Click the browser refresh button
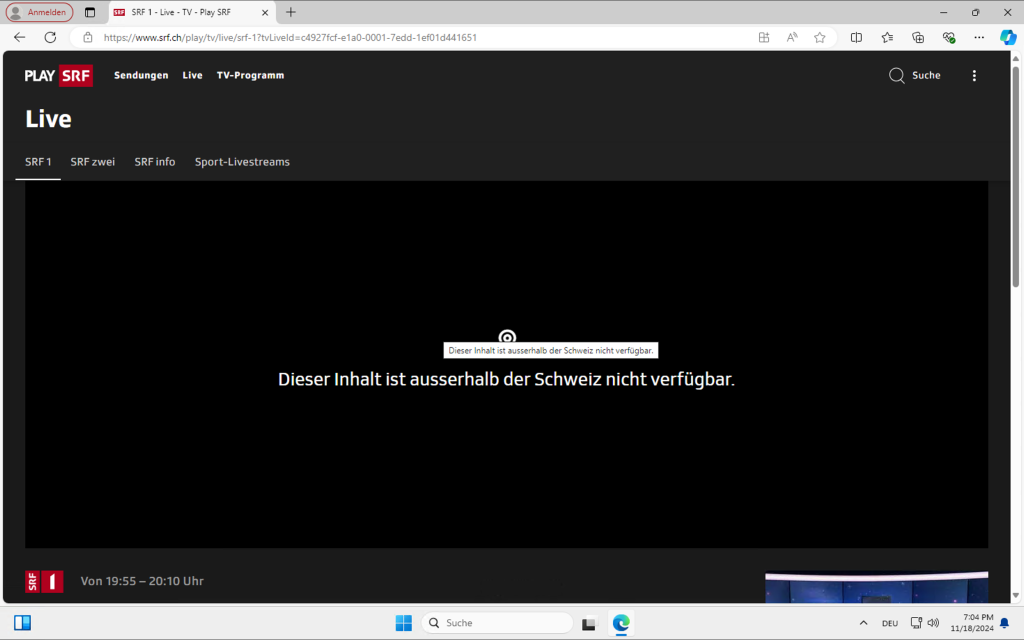This screenshot has height=640, width=1024. tap(50, 37)
